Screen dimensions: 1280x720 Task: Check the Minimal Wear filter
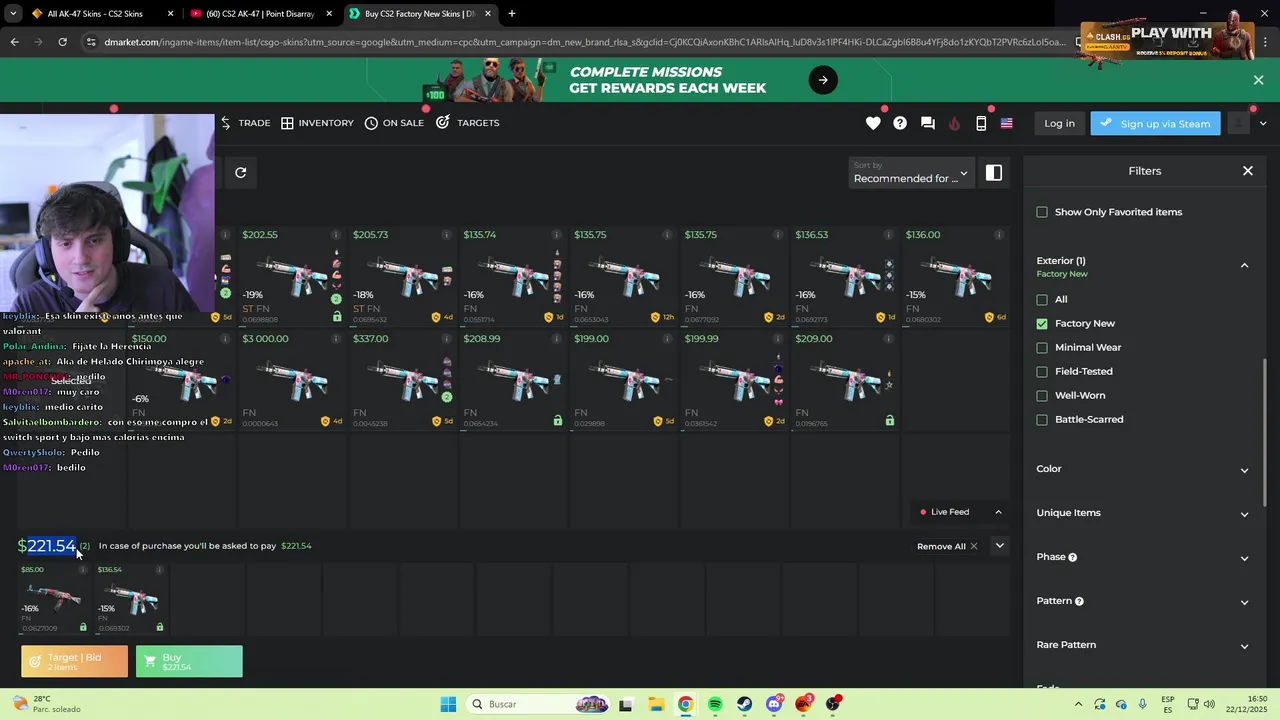click(x=1042, y=347)
